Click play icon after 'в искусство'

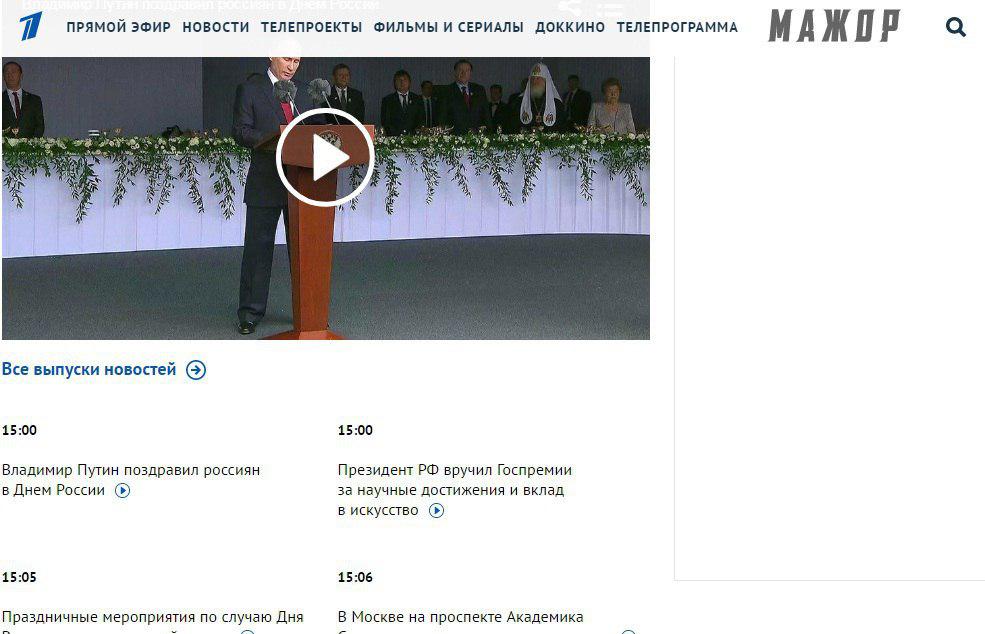pyautogui.click(x=437, y=511)
